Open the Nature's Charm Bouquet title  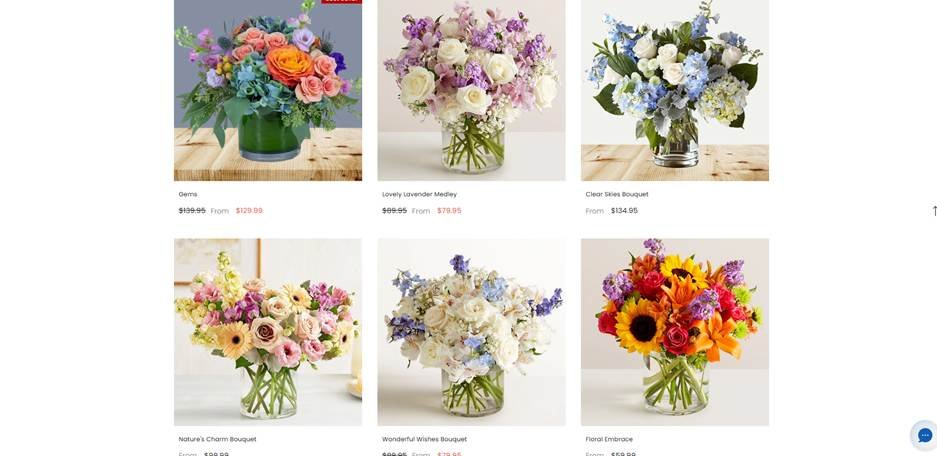pos(218,439)
